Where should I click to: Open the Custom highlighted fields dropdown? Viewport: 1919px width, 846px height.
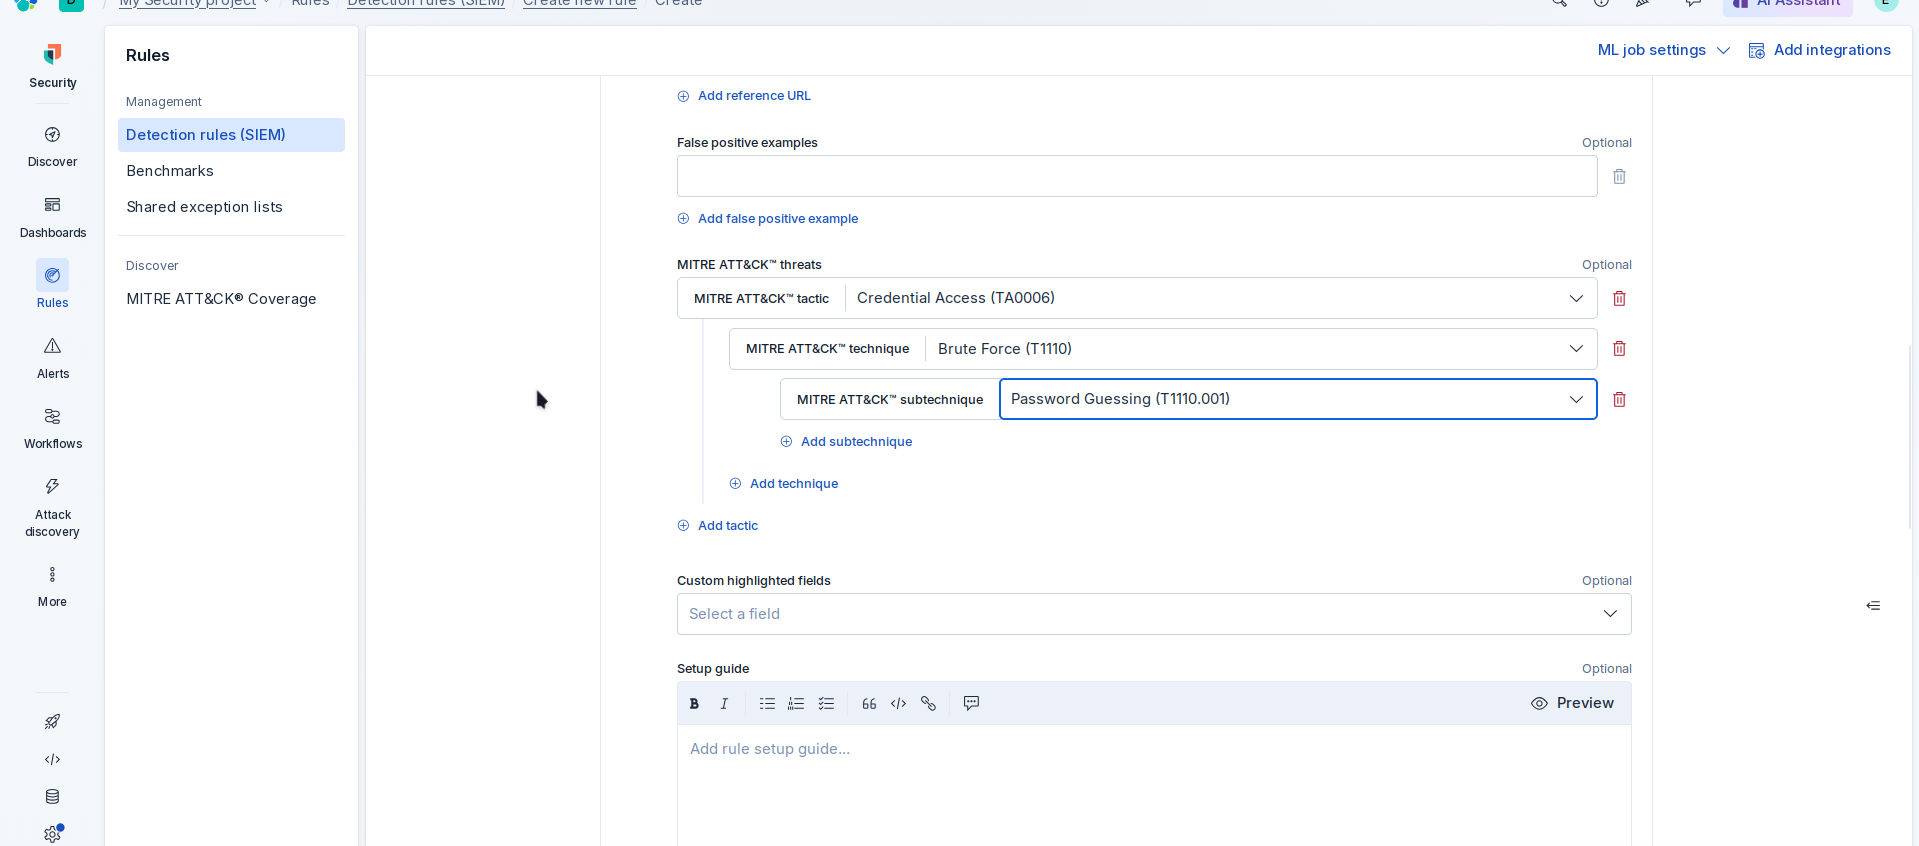pyautogui.click(x=1609, y=614)
